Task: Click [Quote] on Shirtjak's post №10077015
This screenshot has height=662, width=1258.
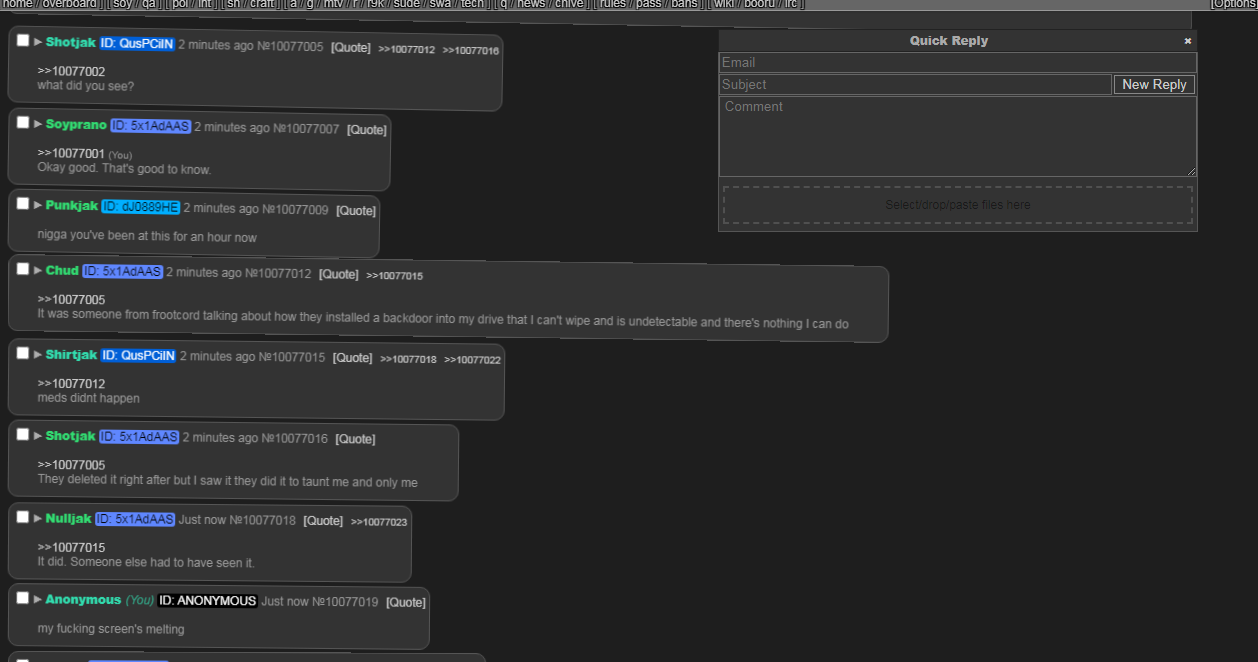Action: 353,358
